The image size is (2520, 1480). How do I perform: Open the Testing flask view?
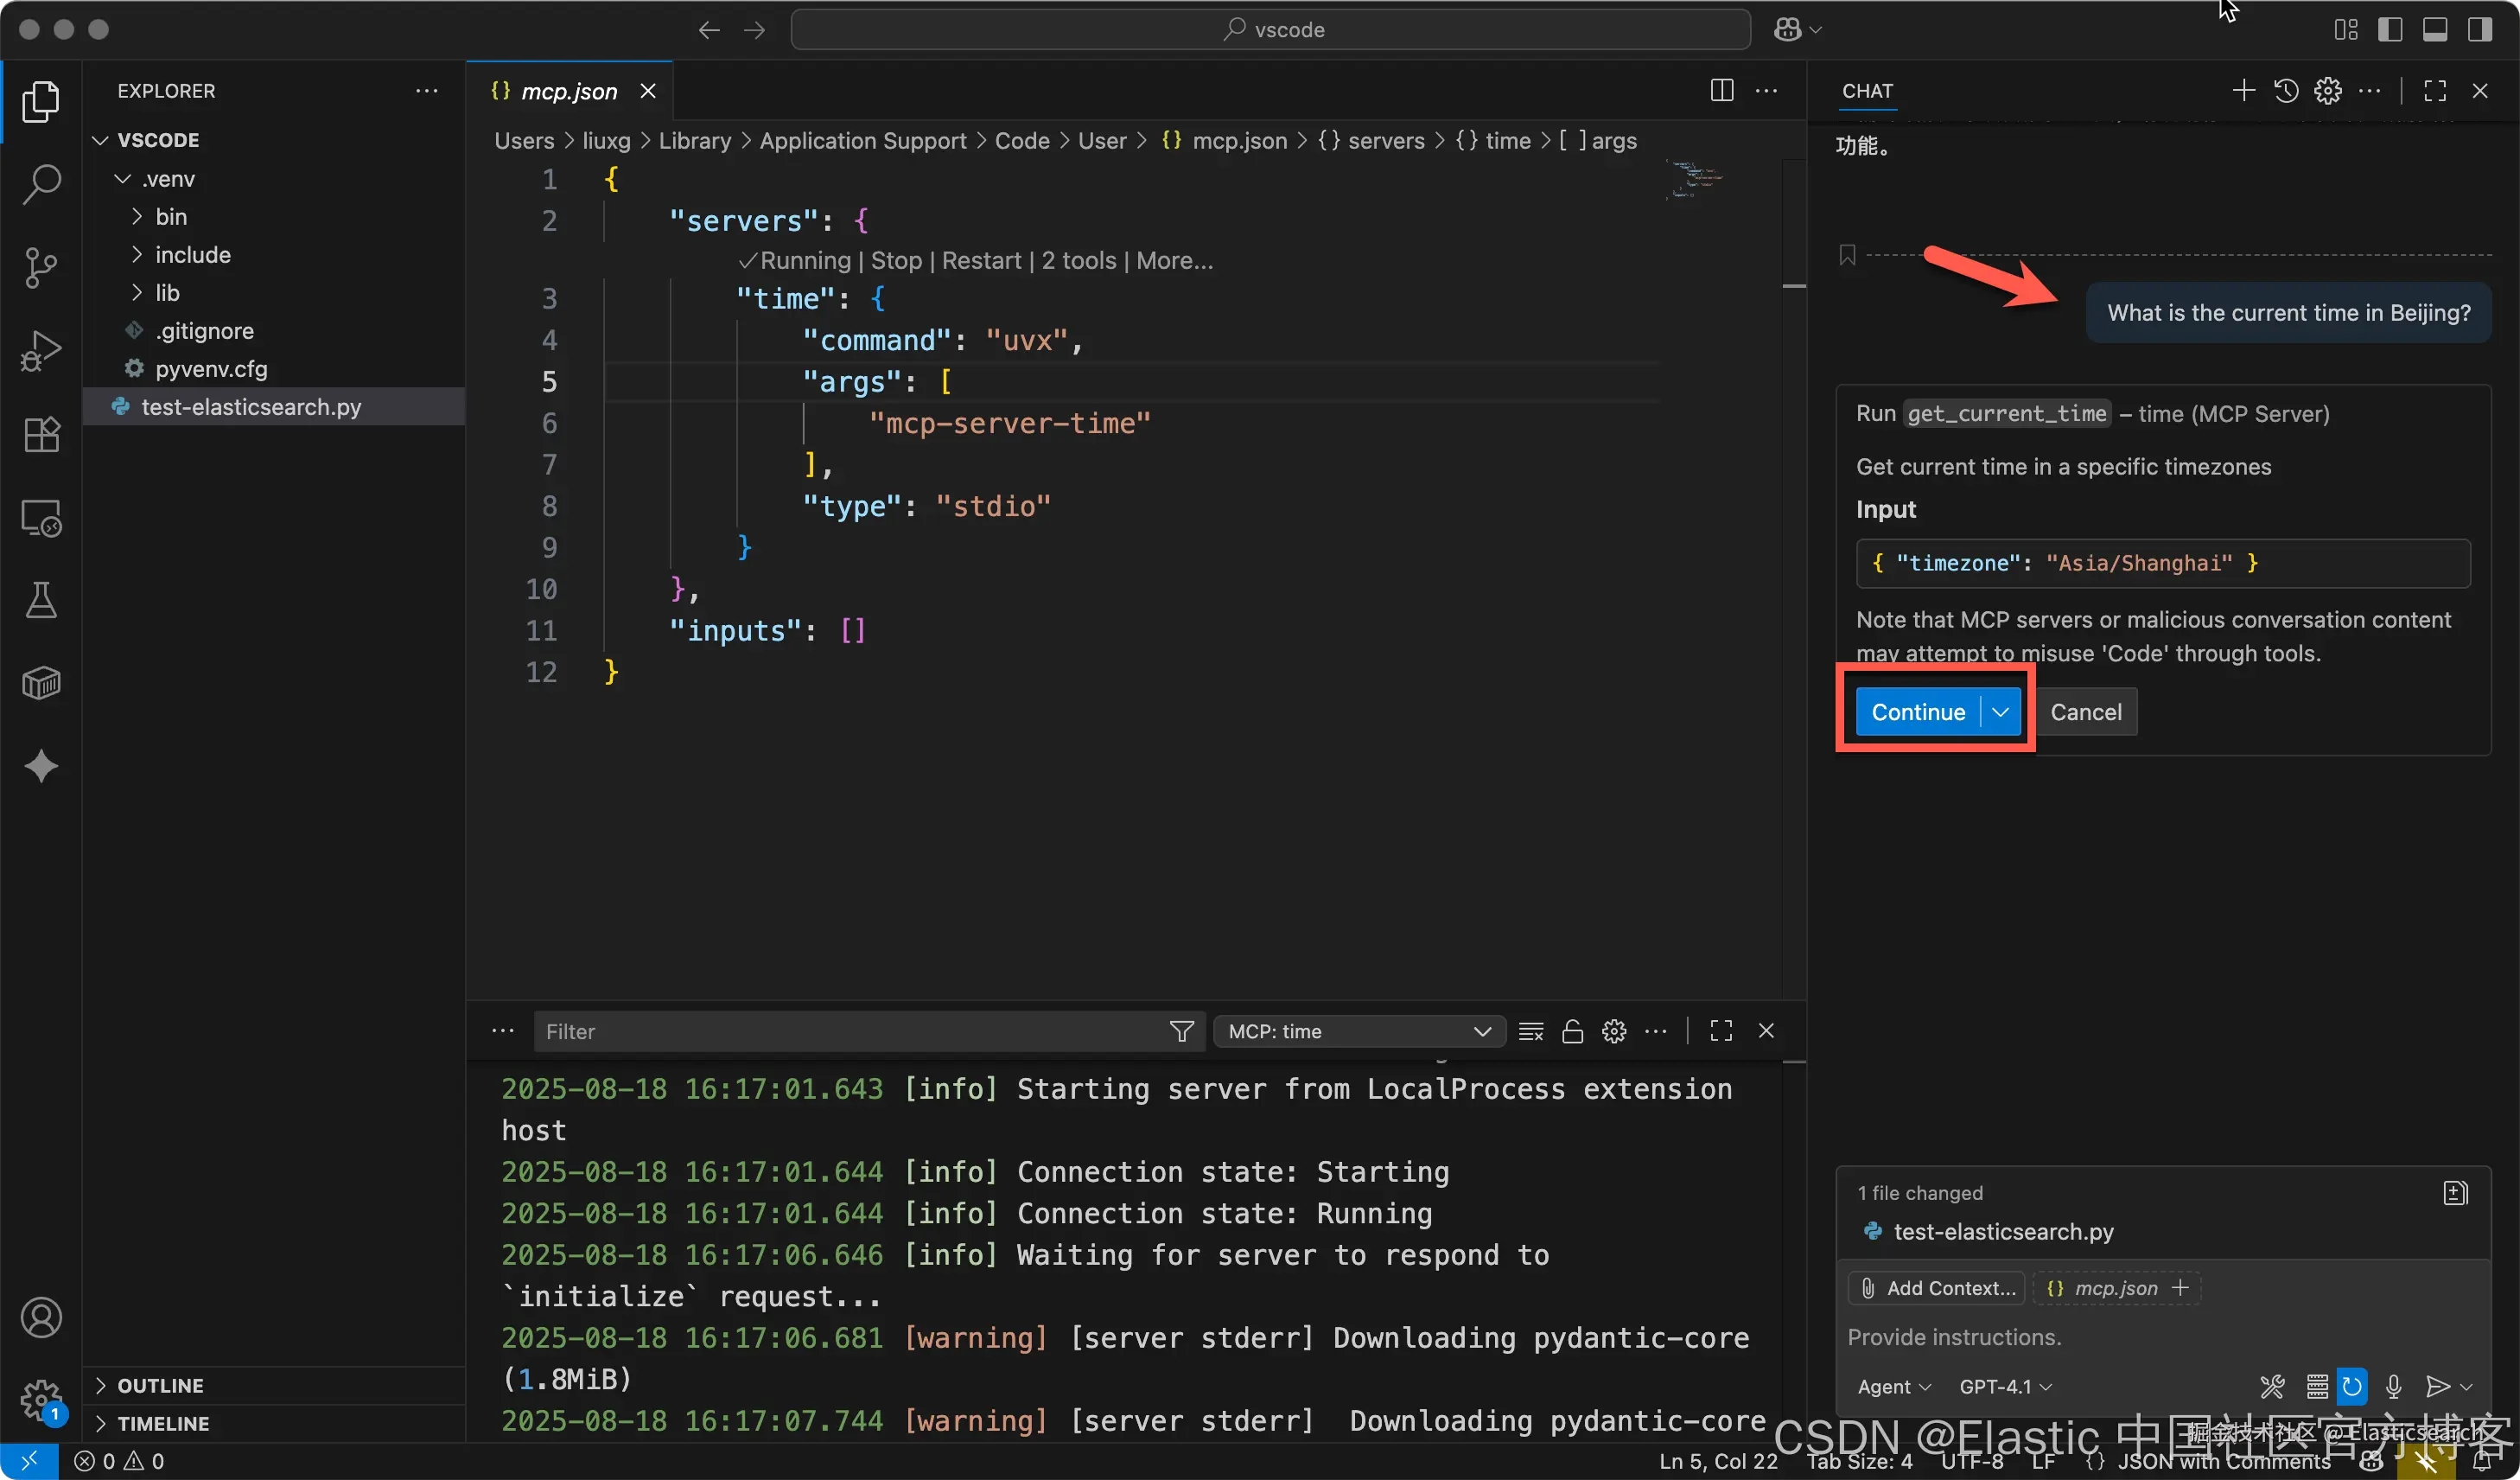[x=41, y=600]
